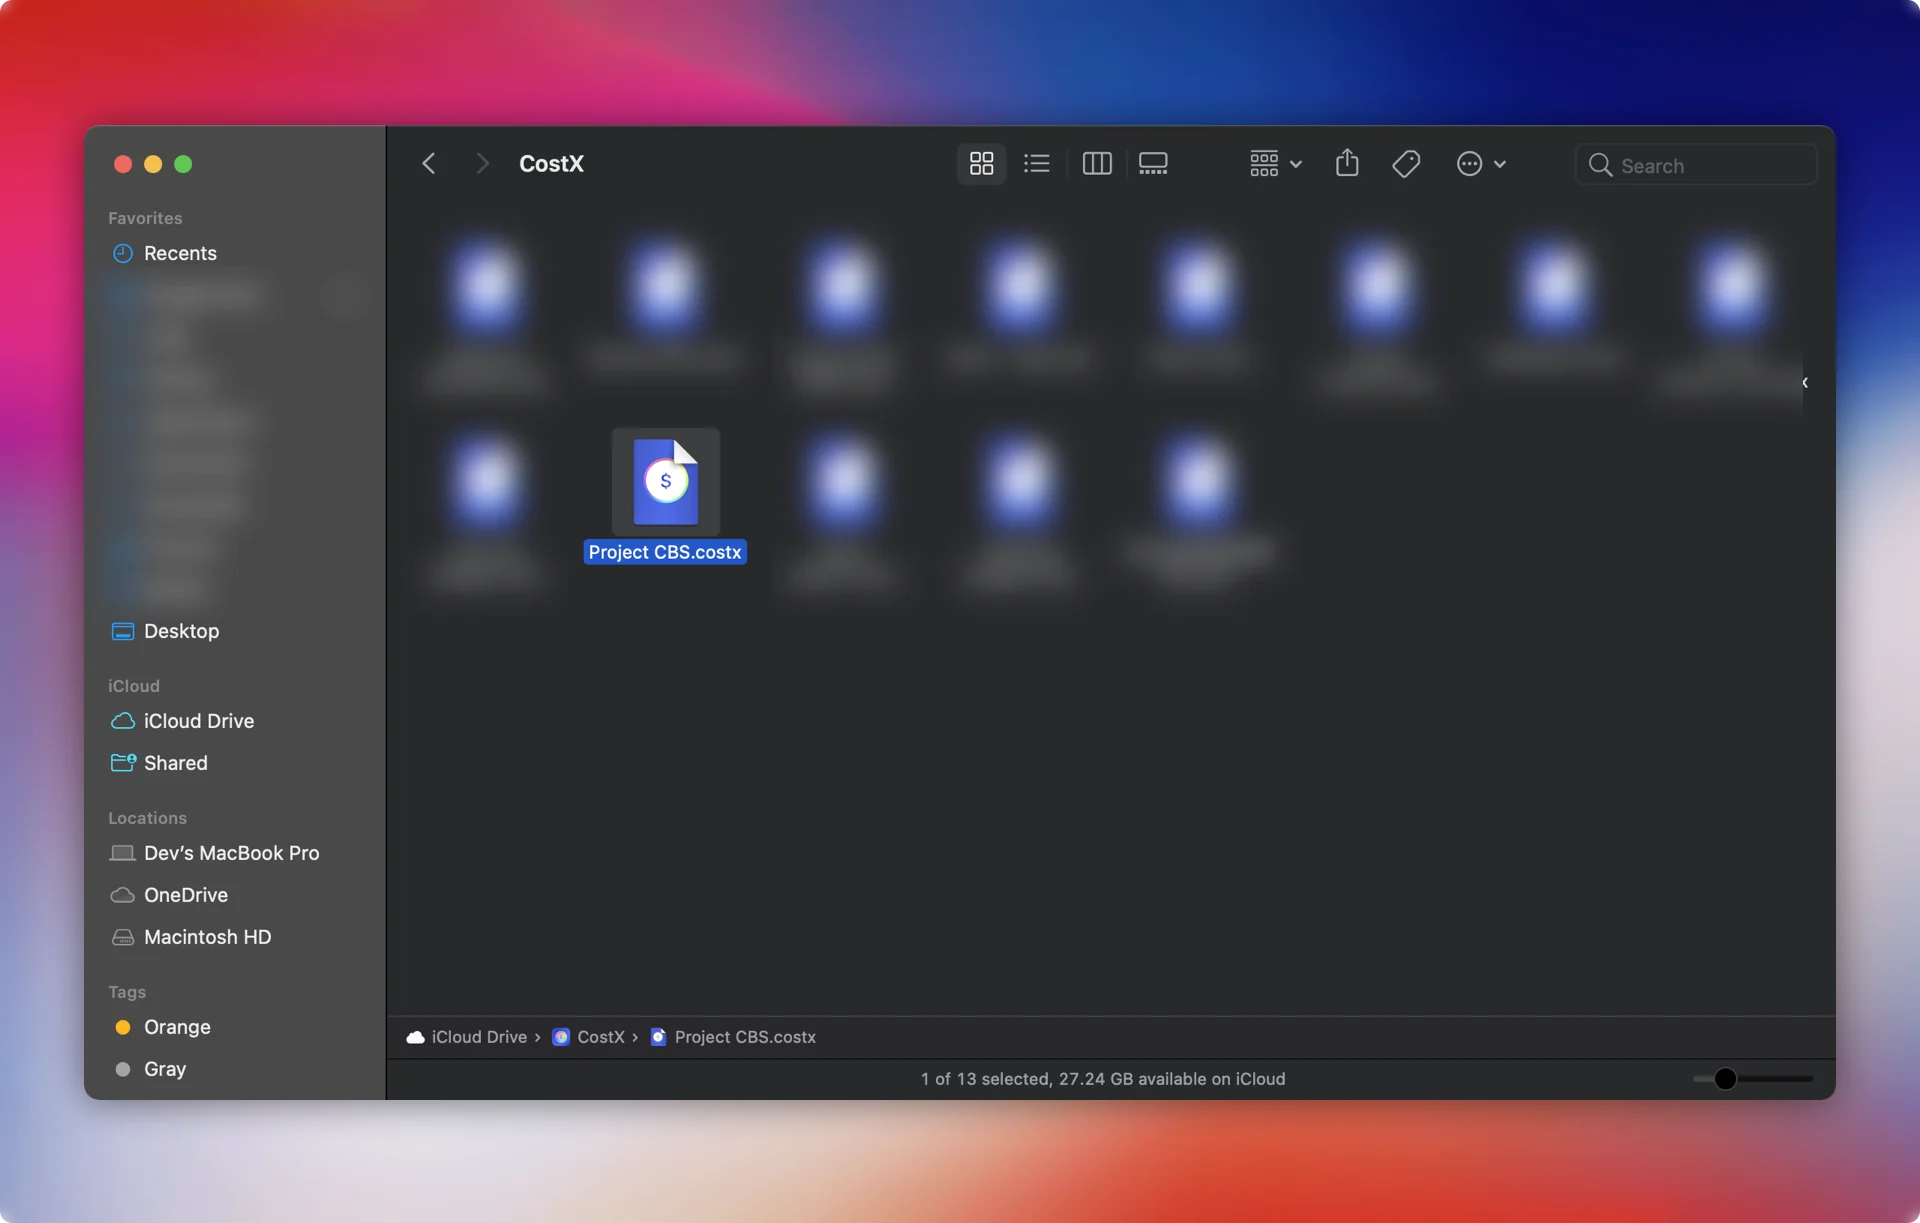Open Recents in Favorites
The image size is (1920, 1223).
(180, 253)
